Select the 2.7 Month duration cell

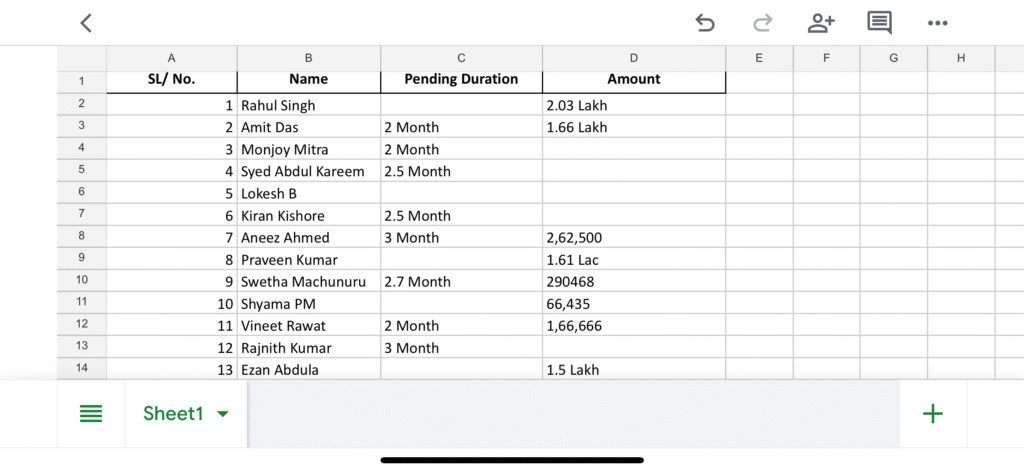tap(461, 282)
